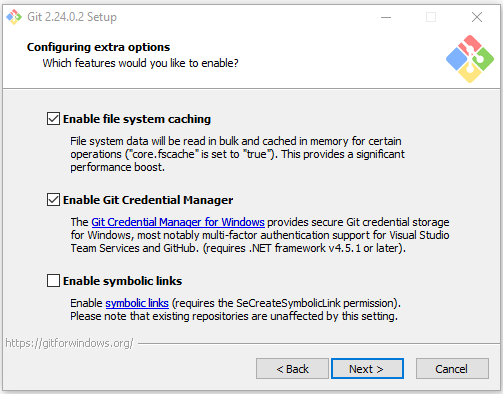The height and width of the screenshot is (394, 503).
Task: Minimize the Git Setup window
Action: click(386, 17)
